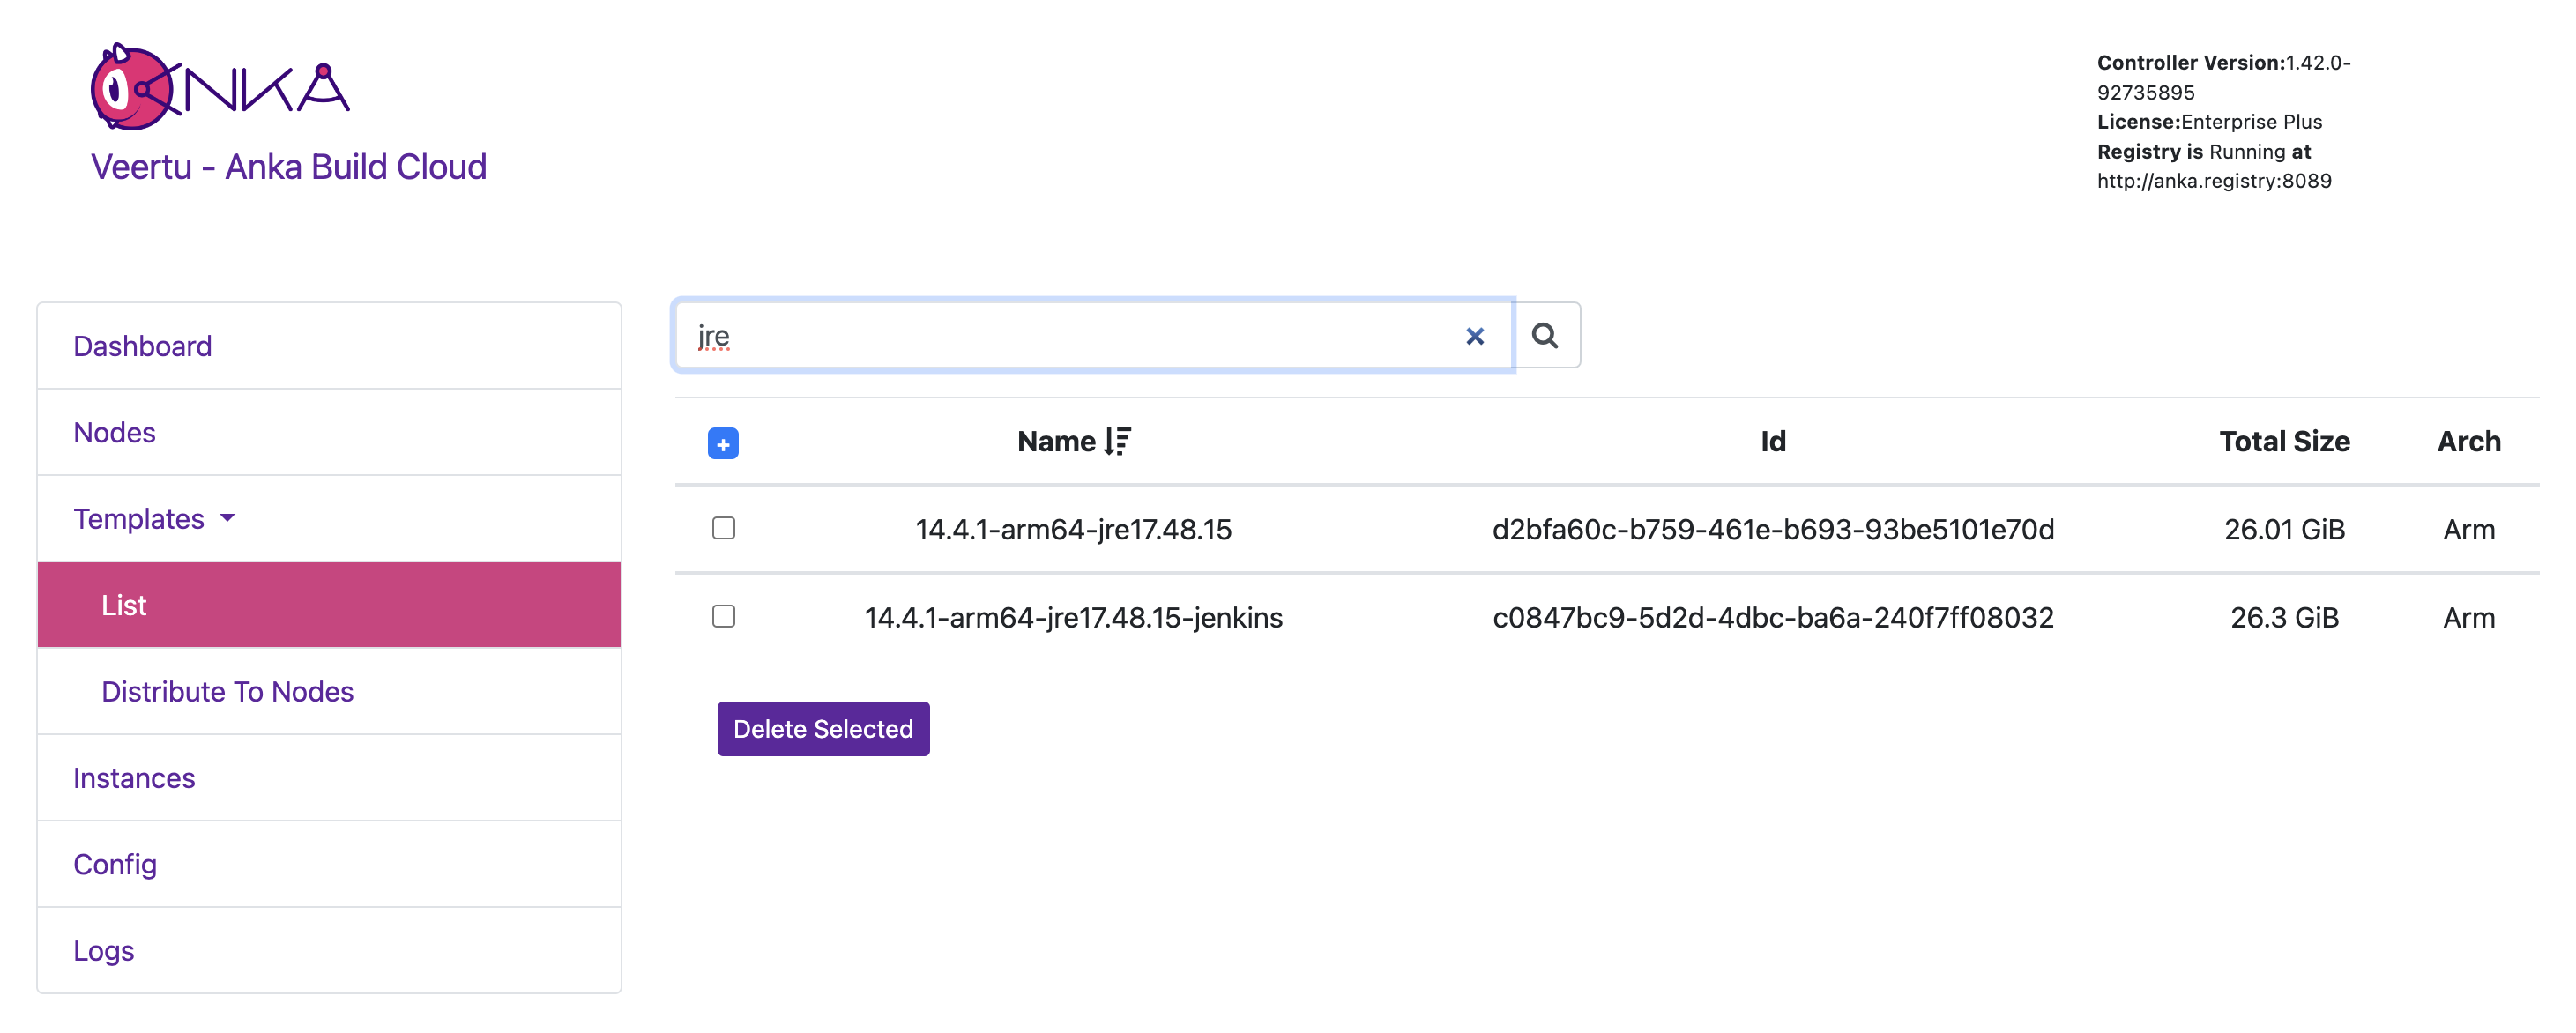The height and width of the screenshot is (1033, 2576).
Task: Navigate to the Instances page
Action: 134,777
